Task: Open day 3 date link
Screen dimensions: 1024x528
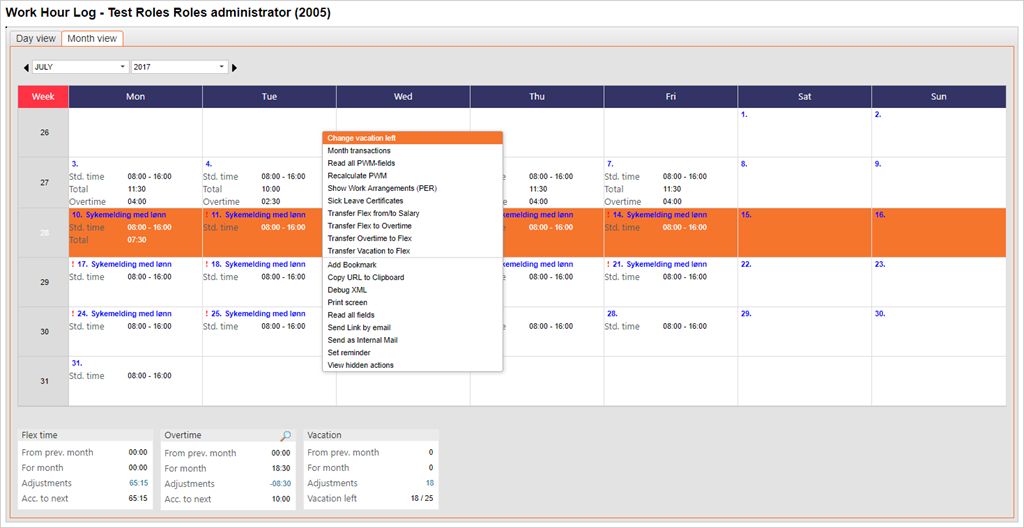Action: (x=75, y=163)
